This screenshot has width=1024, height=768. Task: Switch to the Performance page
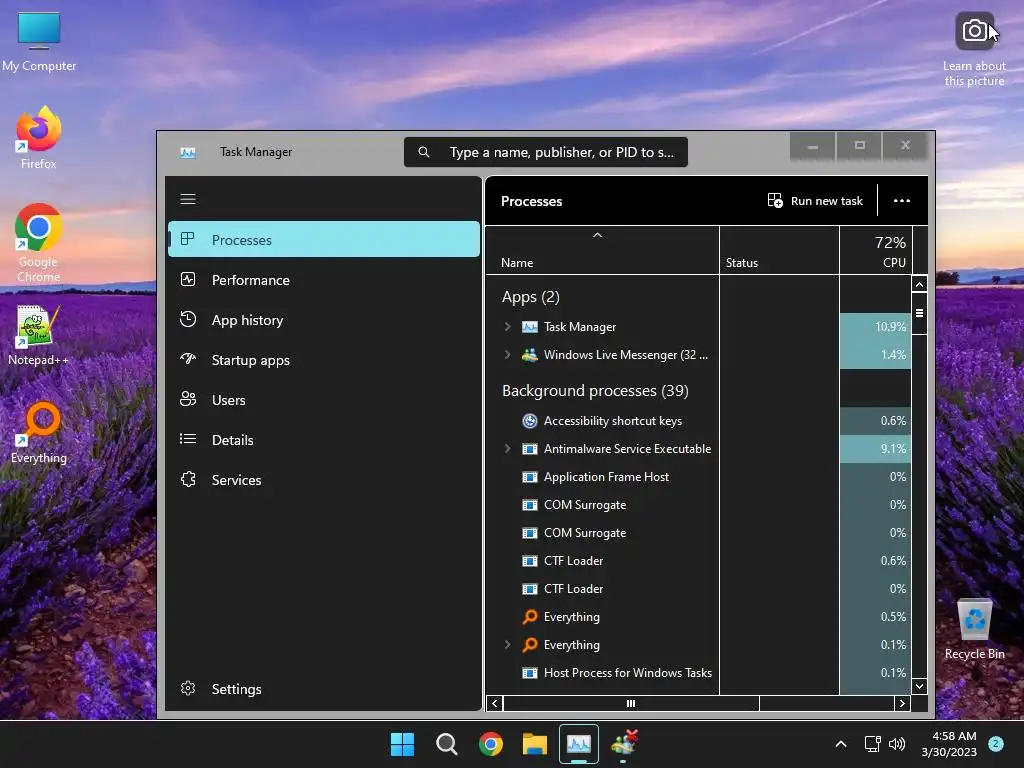[x=324, y=280]
